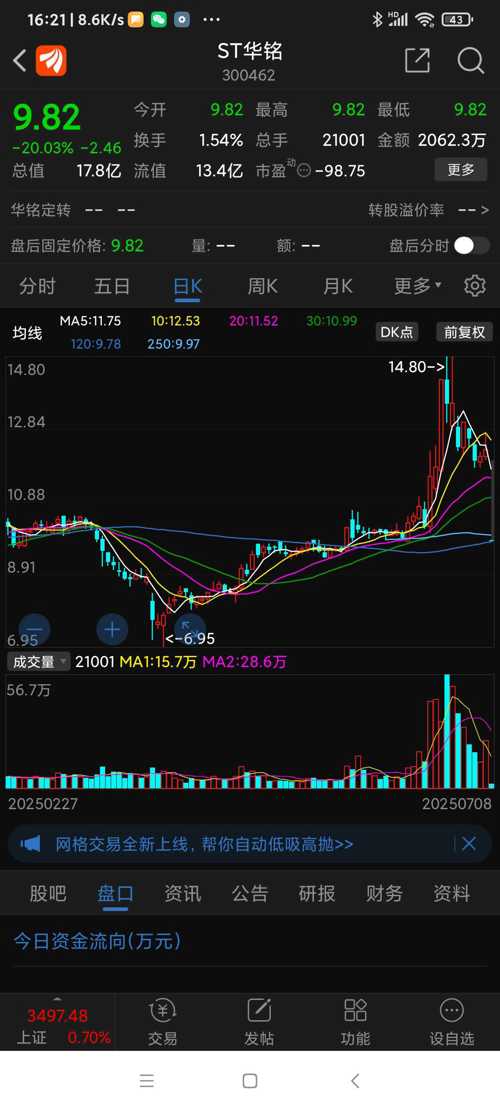Screen dimensions: 500x1111
Task: Zoom out chart with minus icon
Action: [35, 629]
